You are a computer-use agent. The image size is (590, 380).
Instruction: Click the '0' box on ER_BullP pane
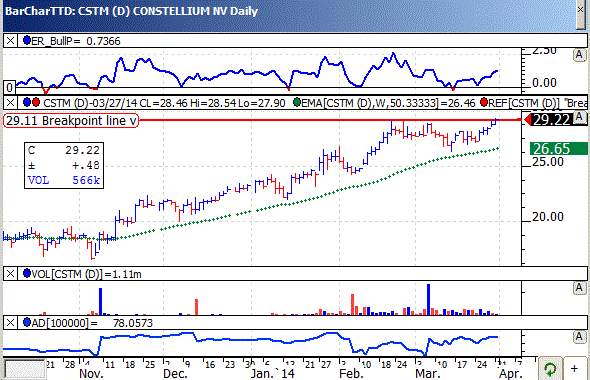9,87
